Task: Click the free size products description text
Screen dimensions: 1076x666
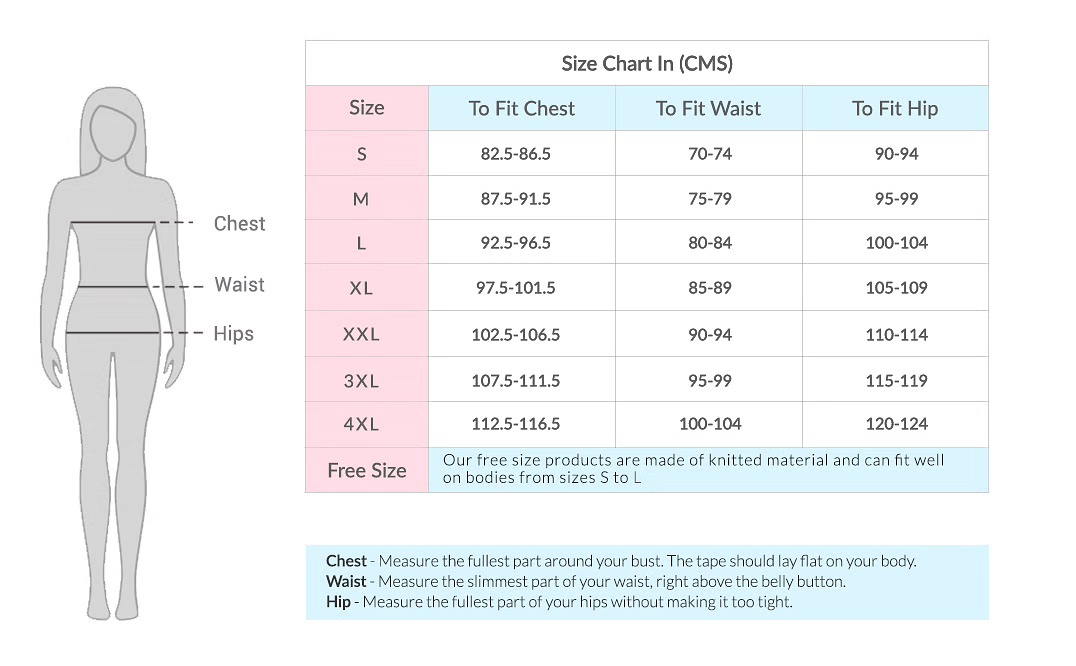Action: coord(693,469)
